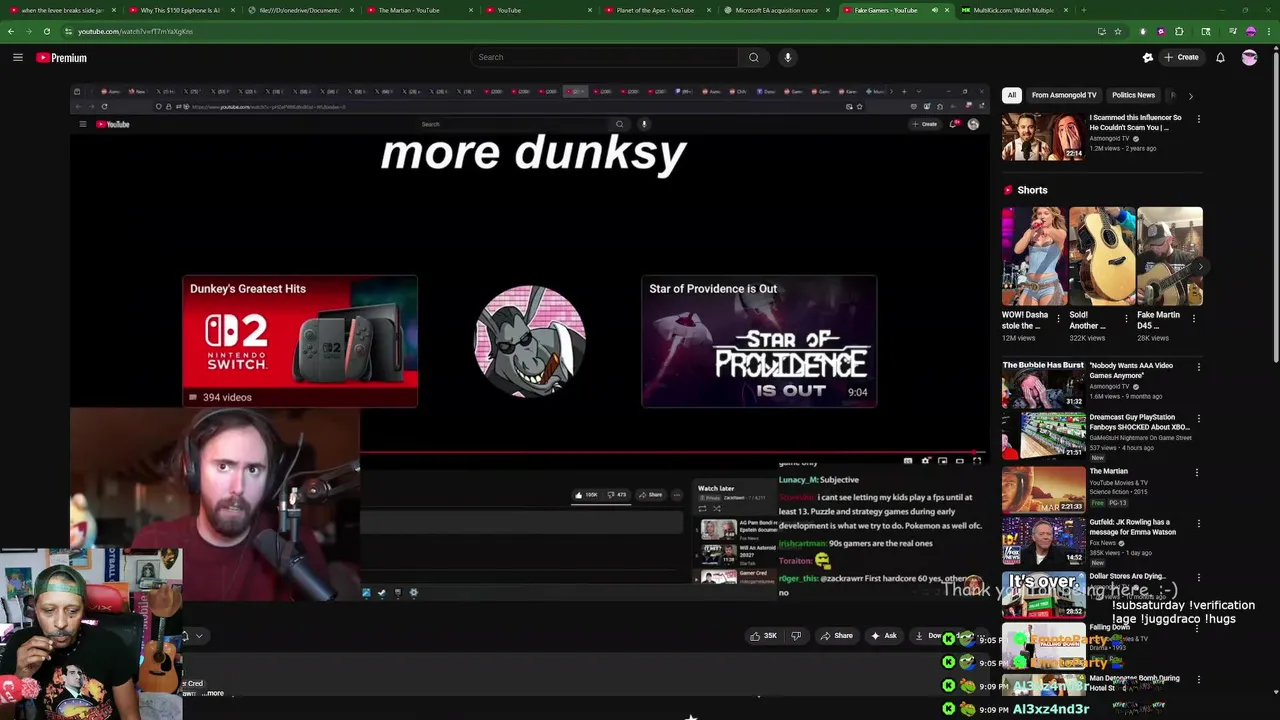Click the YouTube search input field

(x=605, y=57)
